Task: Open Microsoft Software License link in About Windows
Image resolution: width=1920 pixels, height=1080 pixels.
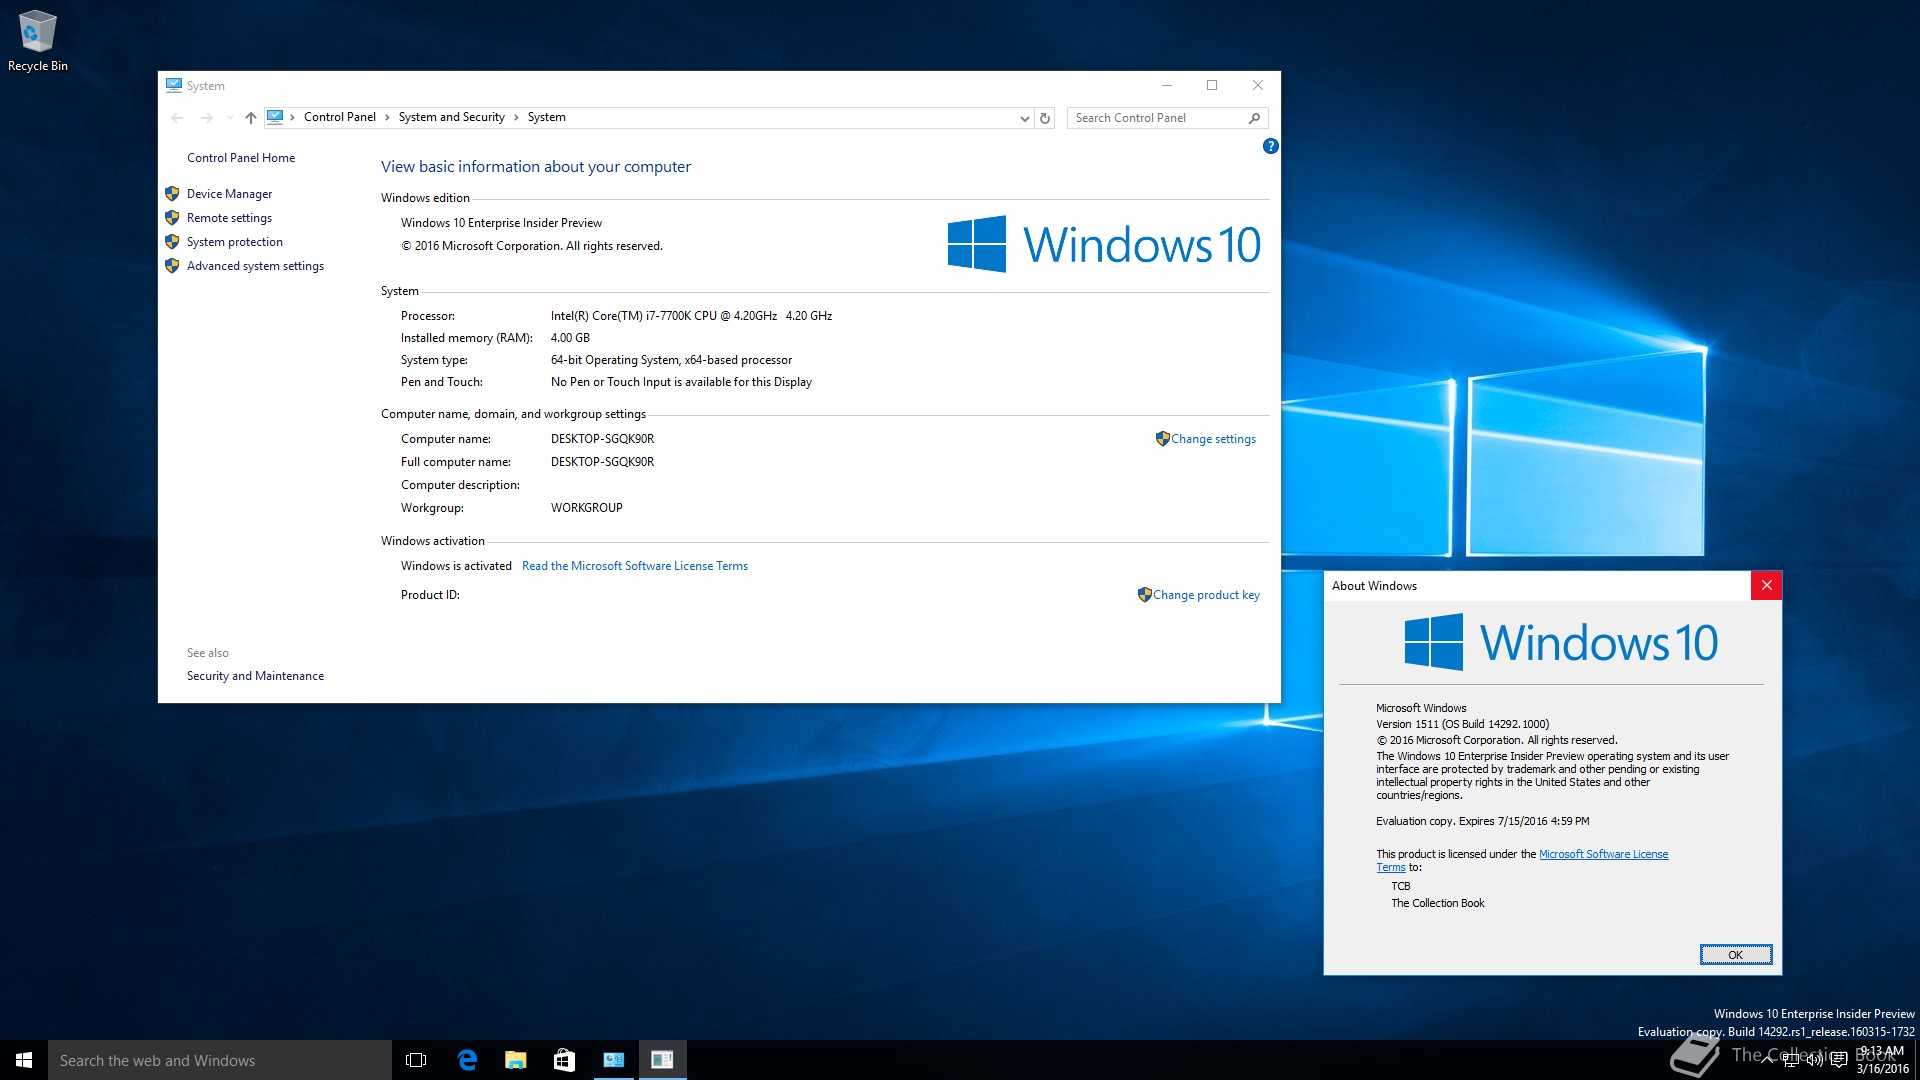Action: (1603, 854)
